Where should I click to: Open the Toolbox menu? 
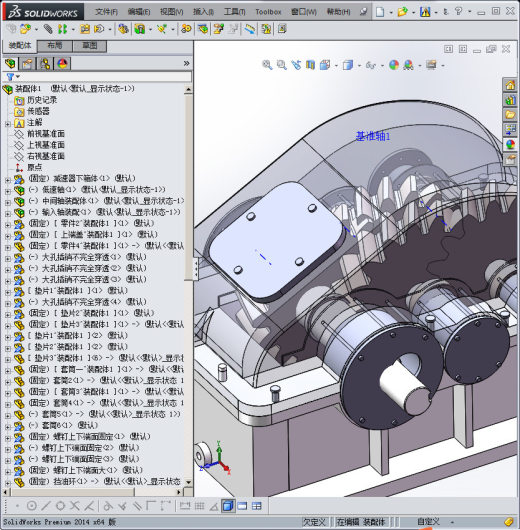coord(268,12)
